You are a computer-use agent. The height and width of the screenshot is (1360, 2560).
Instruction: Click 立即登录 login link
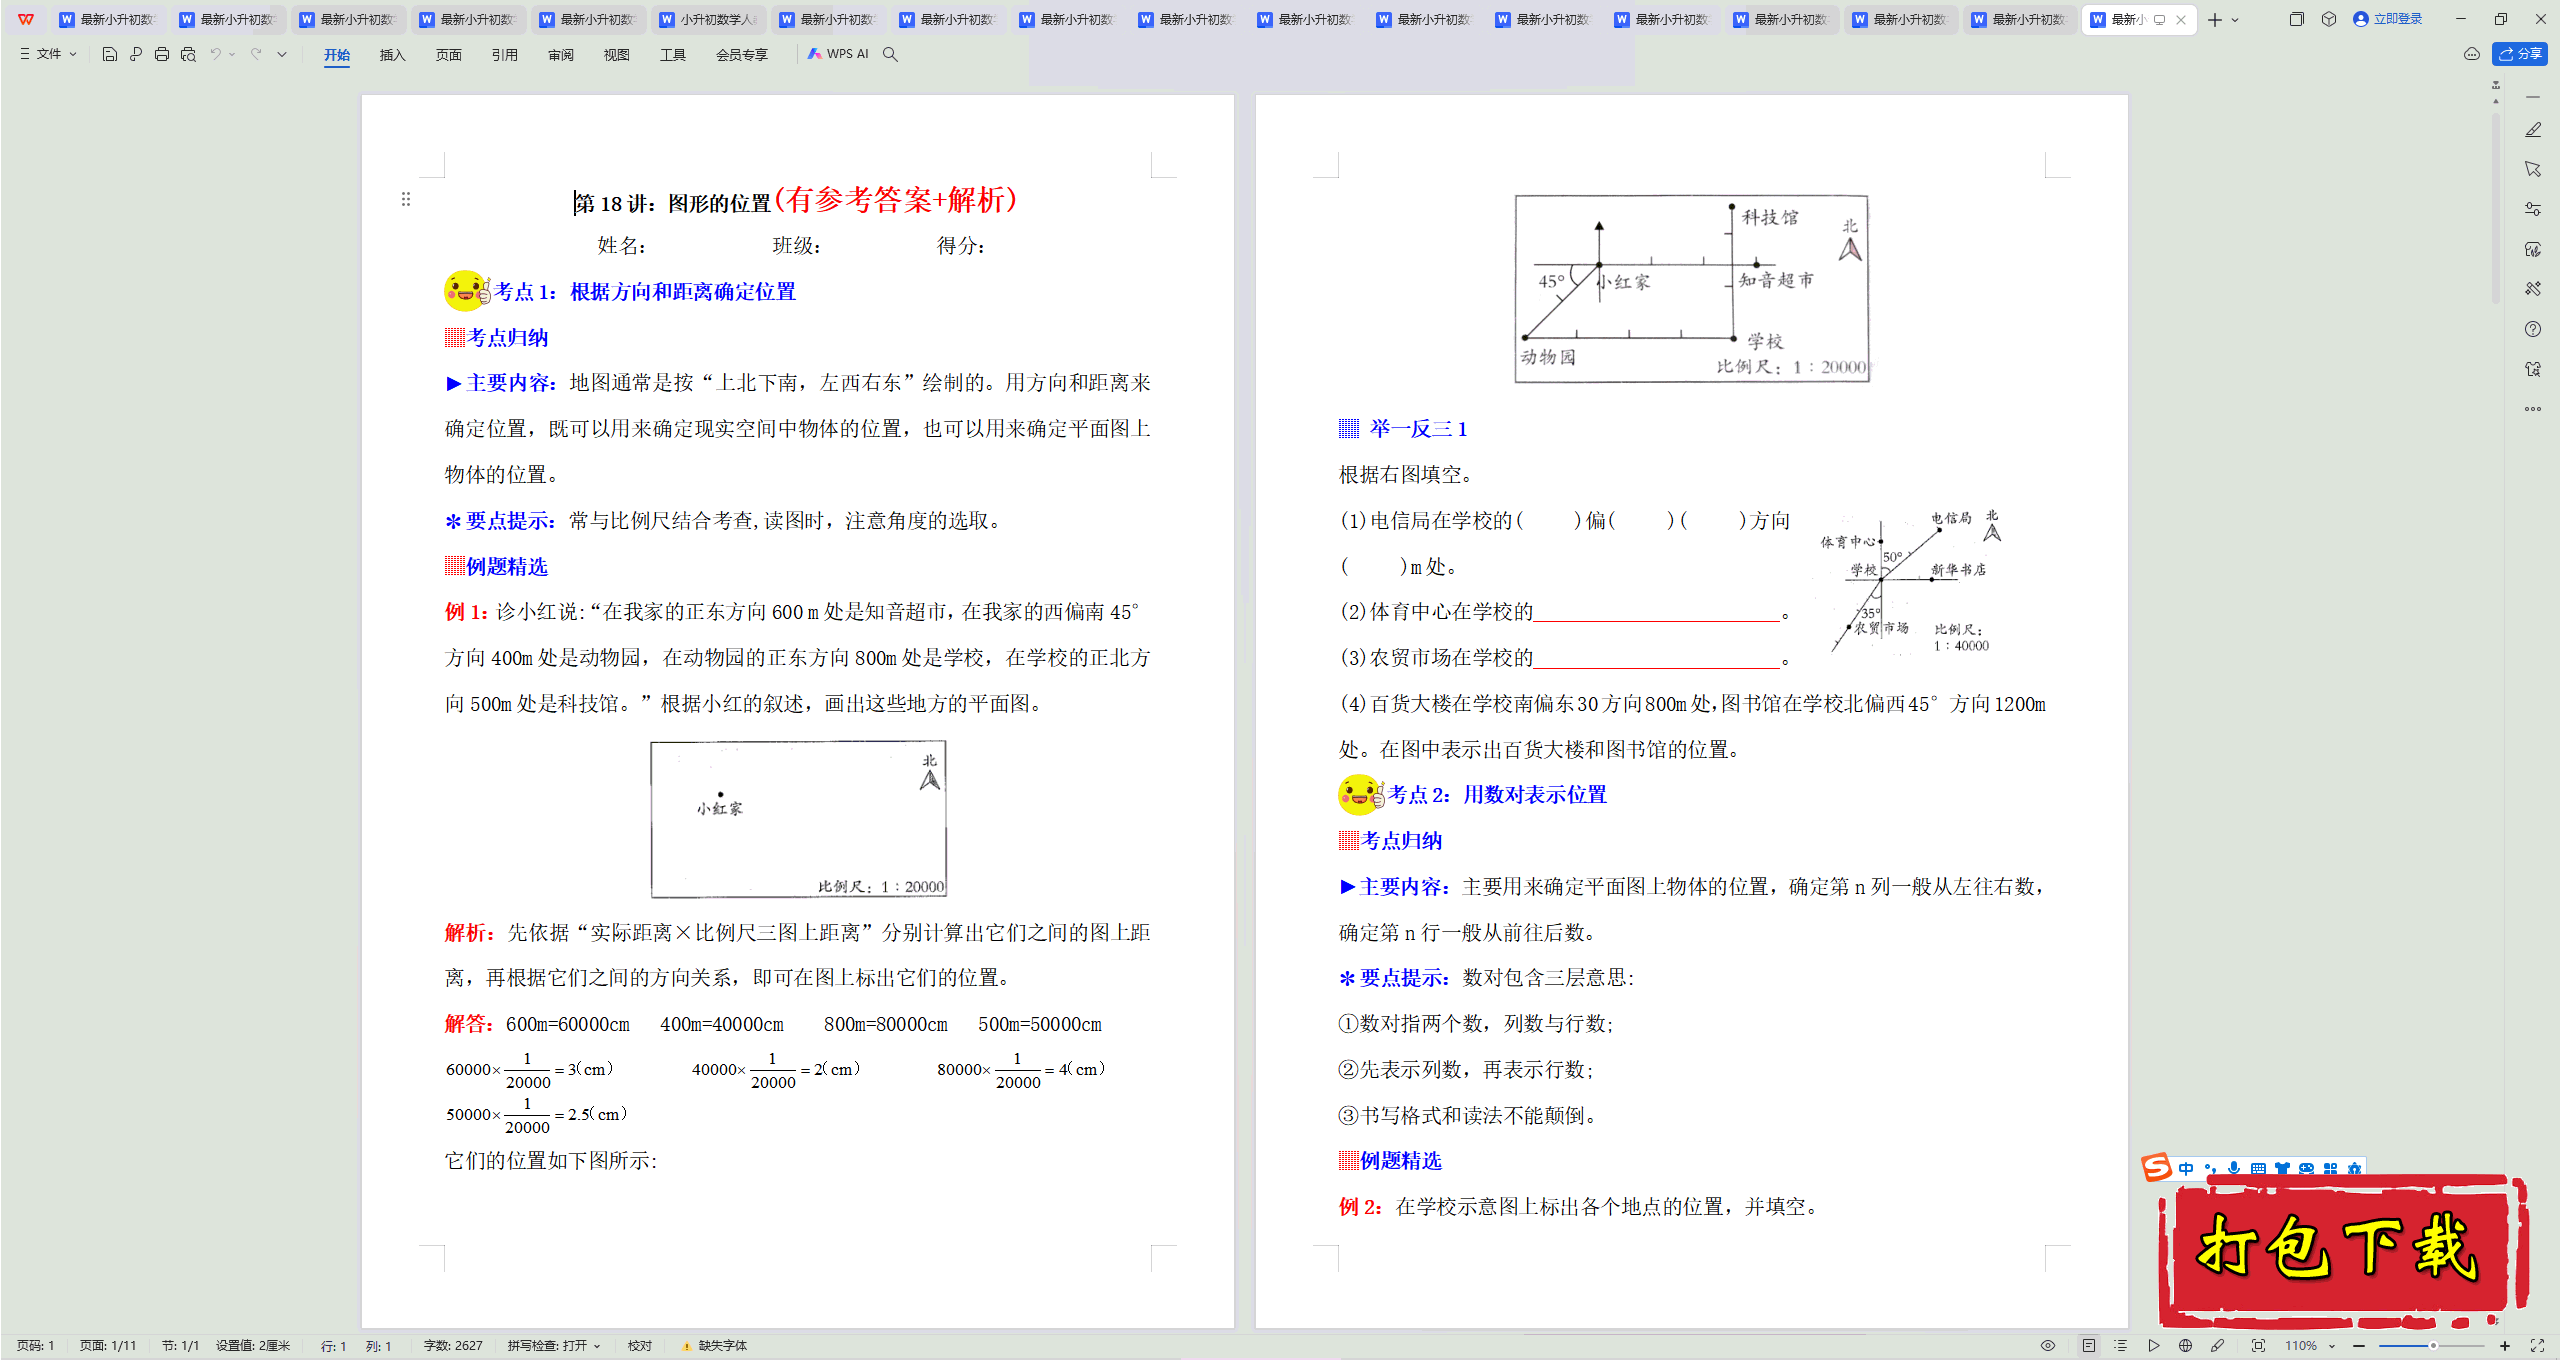(2388, 19)
